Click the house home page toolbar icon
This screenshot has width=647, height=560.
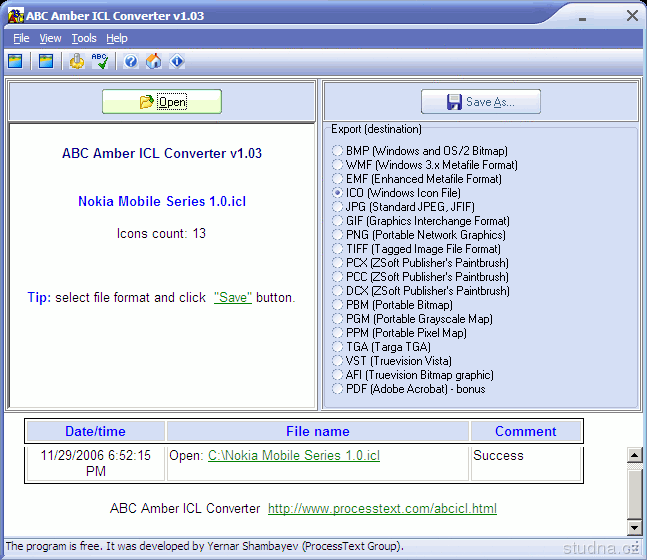(x=154, y=62)
